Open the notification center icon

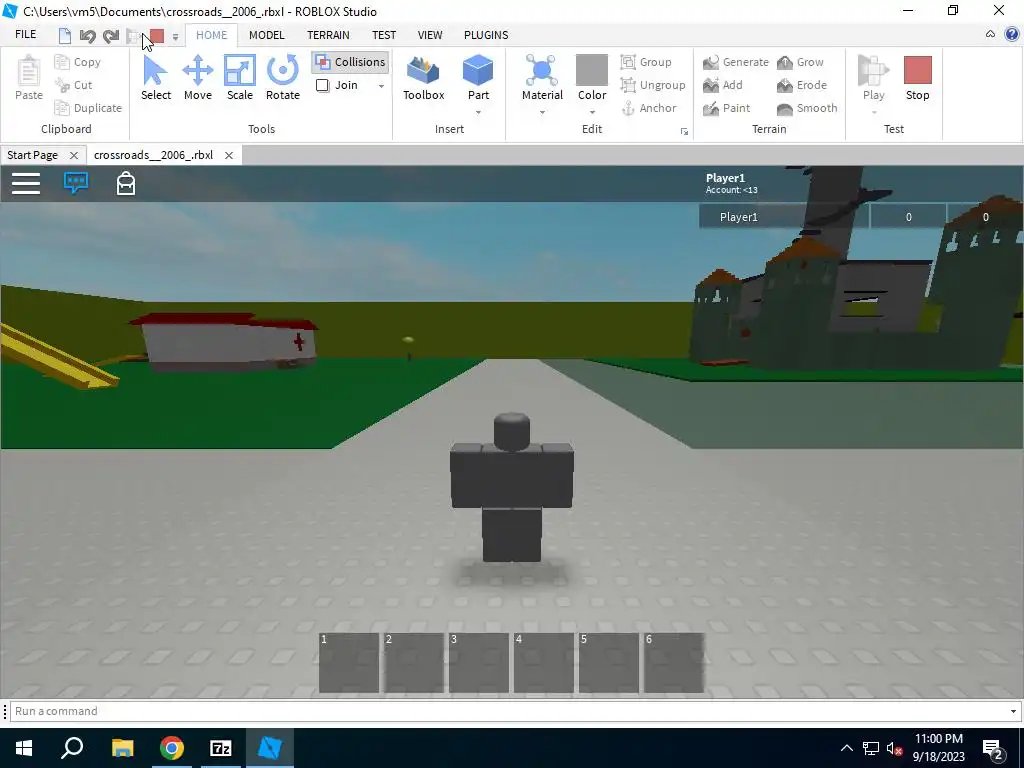coord(993,748)
